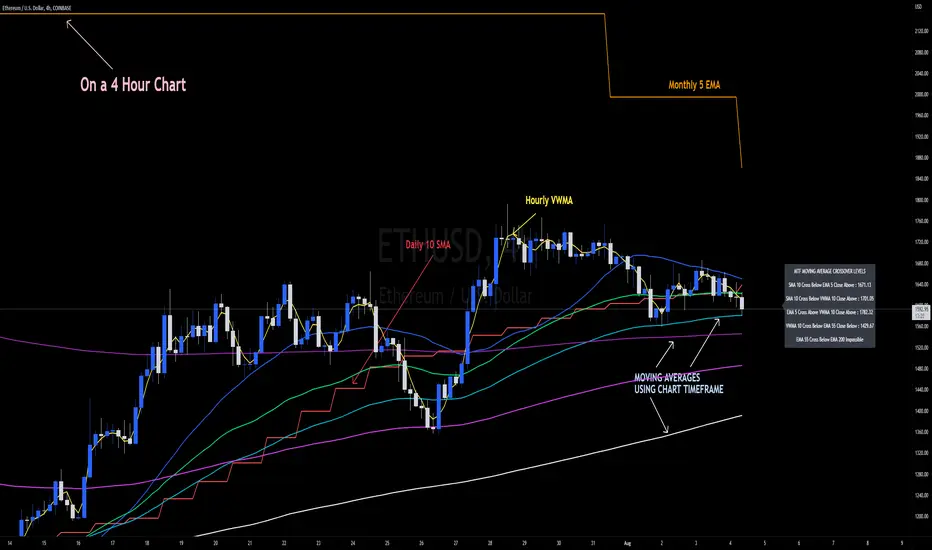The height and width of the screenshot is (550, 932).
Task: Click the 1200.00 price axis label
Action: pos(922,517)
